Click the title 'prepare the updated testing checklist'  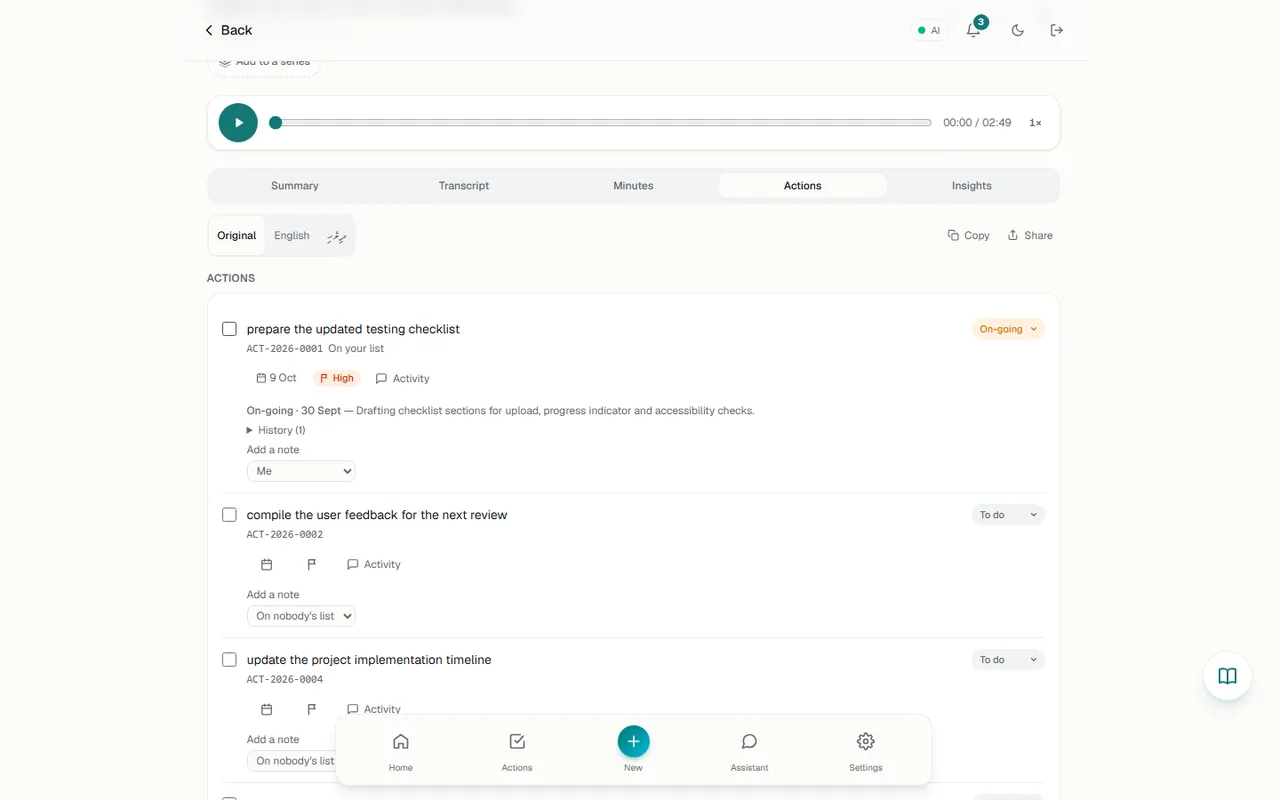[353, 329]
